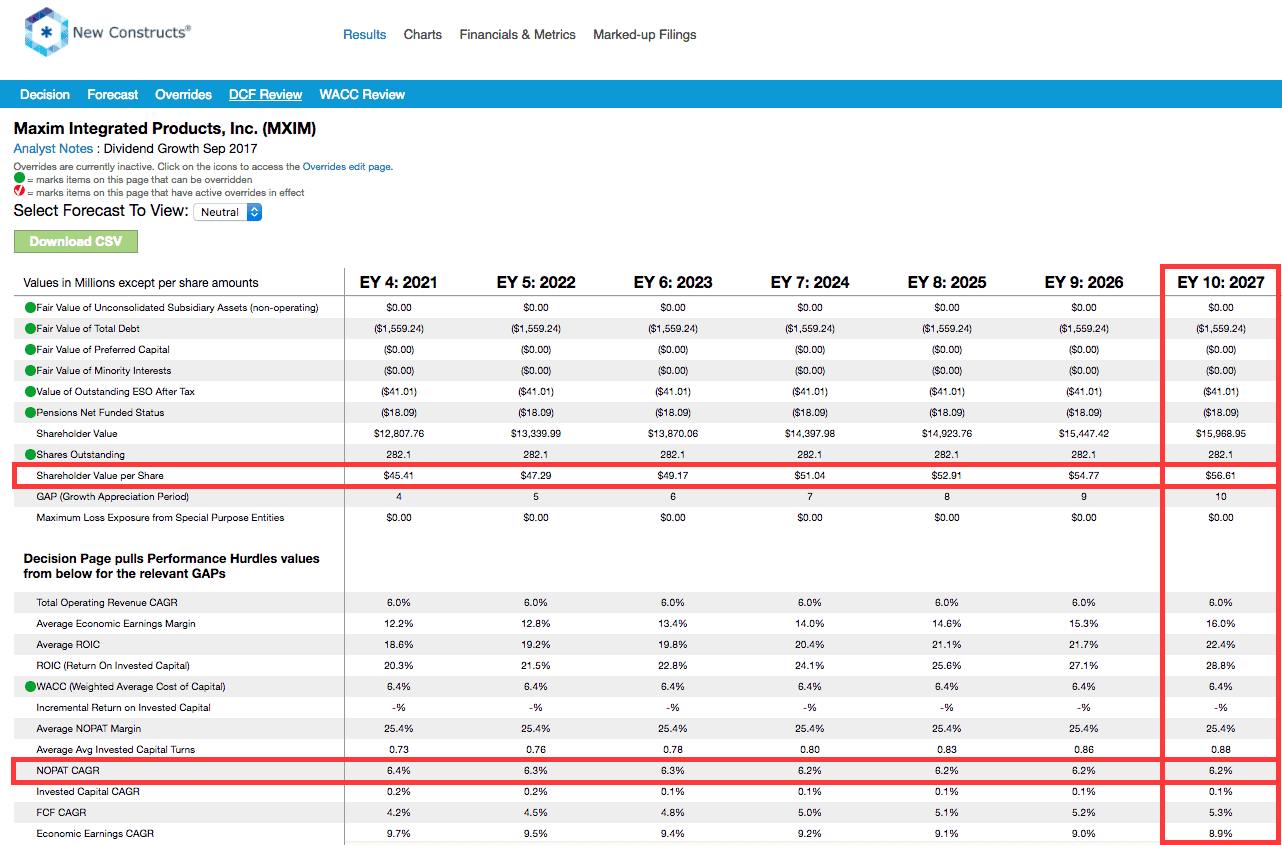
Task: Click the FCF CAGR row label
Action: click(x=61, y=813)
